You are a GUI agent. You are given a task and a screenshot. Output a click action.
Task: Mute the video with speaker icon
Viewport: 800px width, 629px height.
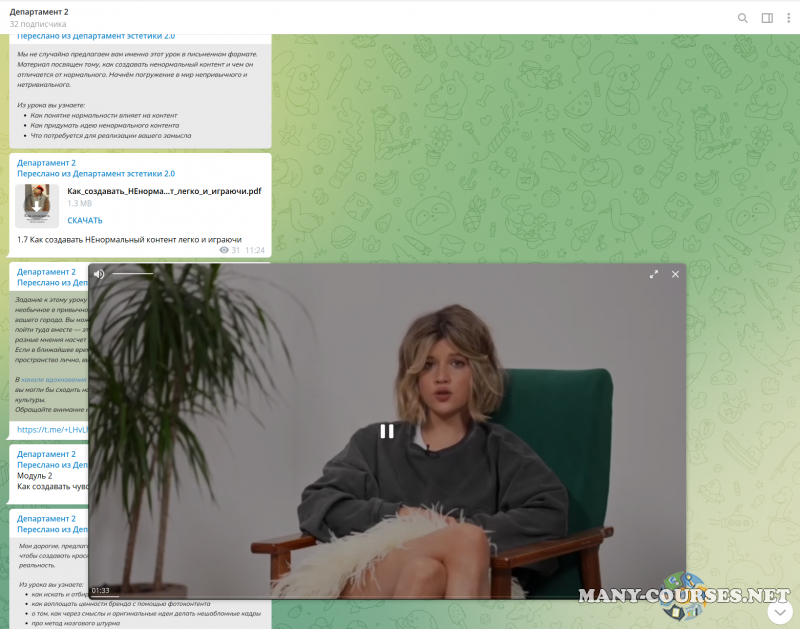pos(99,274)
